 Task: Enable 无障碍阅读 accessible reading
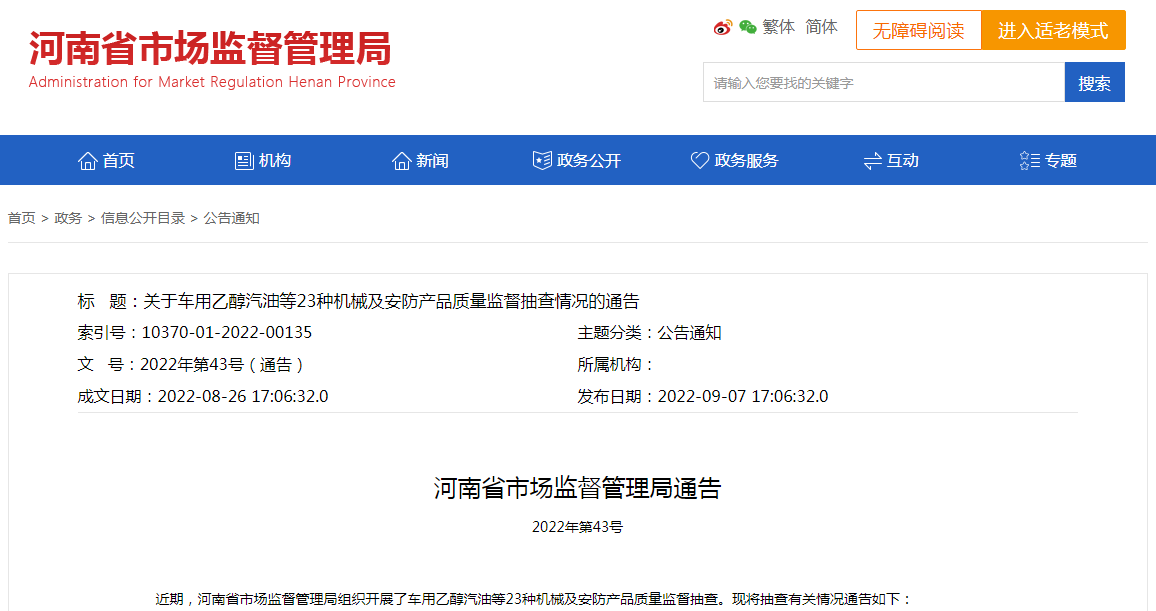(x=919, y=30)
